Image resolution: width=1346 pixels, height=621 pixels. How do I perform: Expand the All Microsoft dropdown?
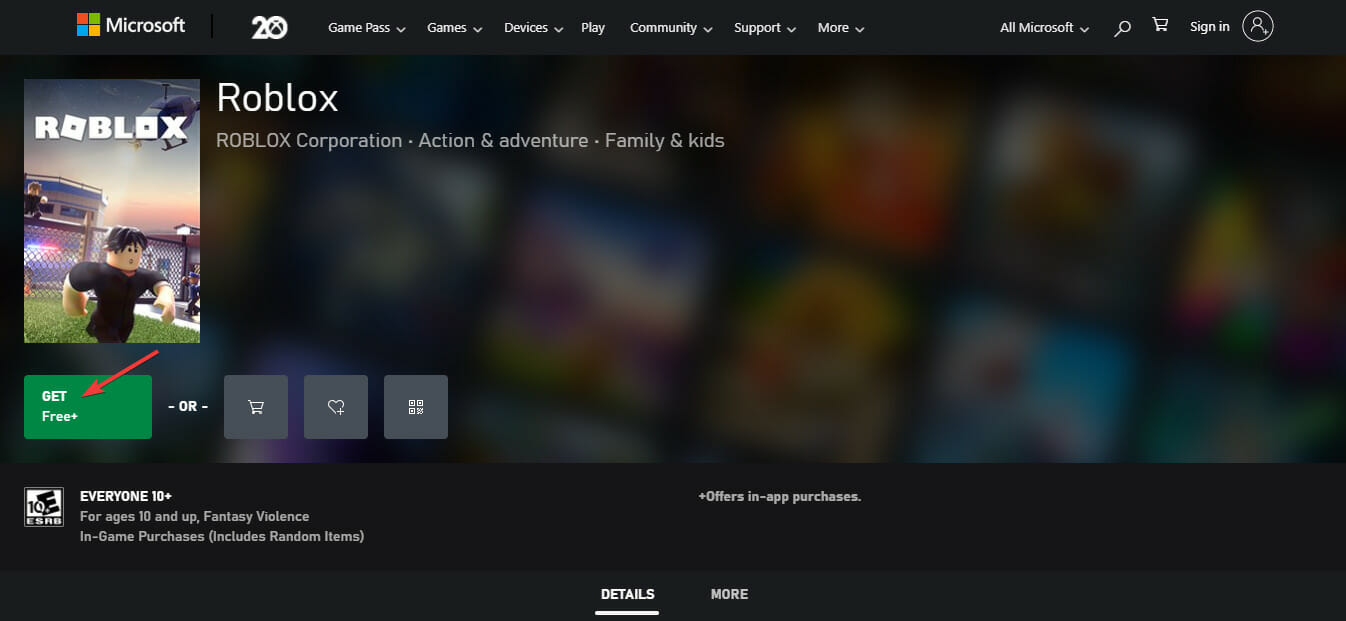pos(1037,28)
